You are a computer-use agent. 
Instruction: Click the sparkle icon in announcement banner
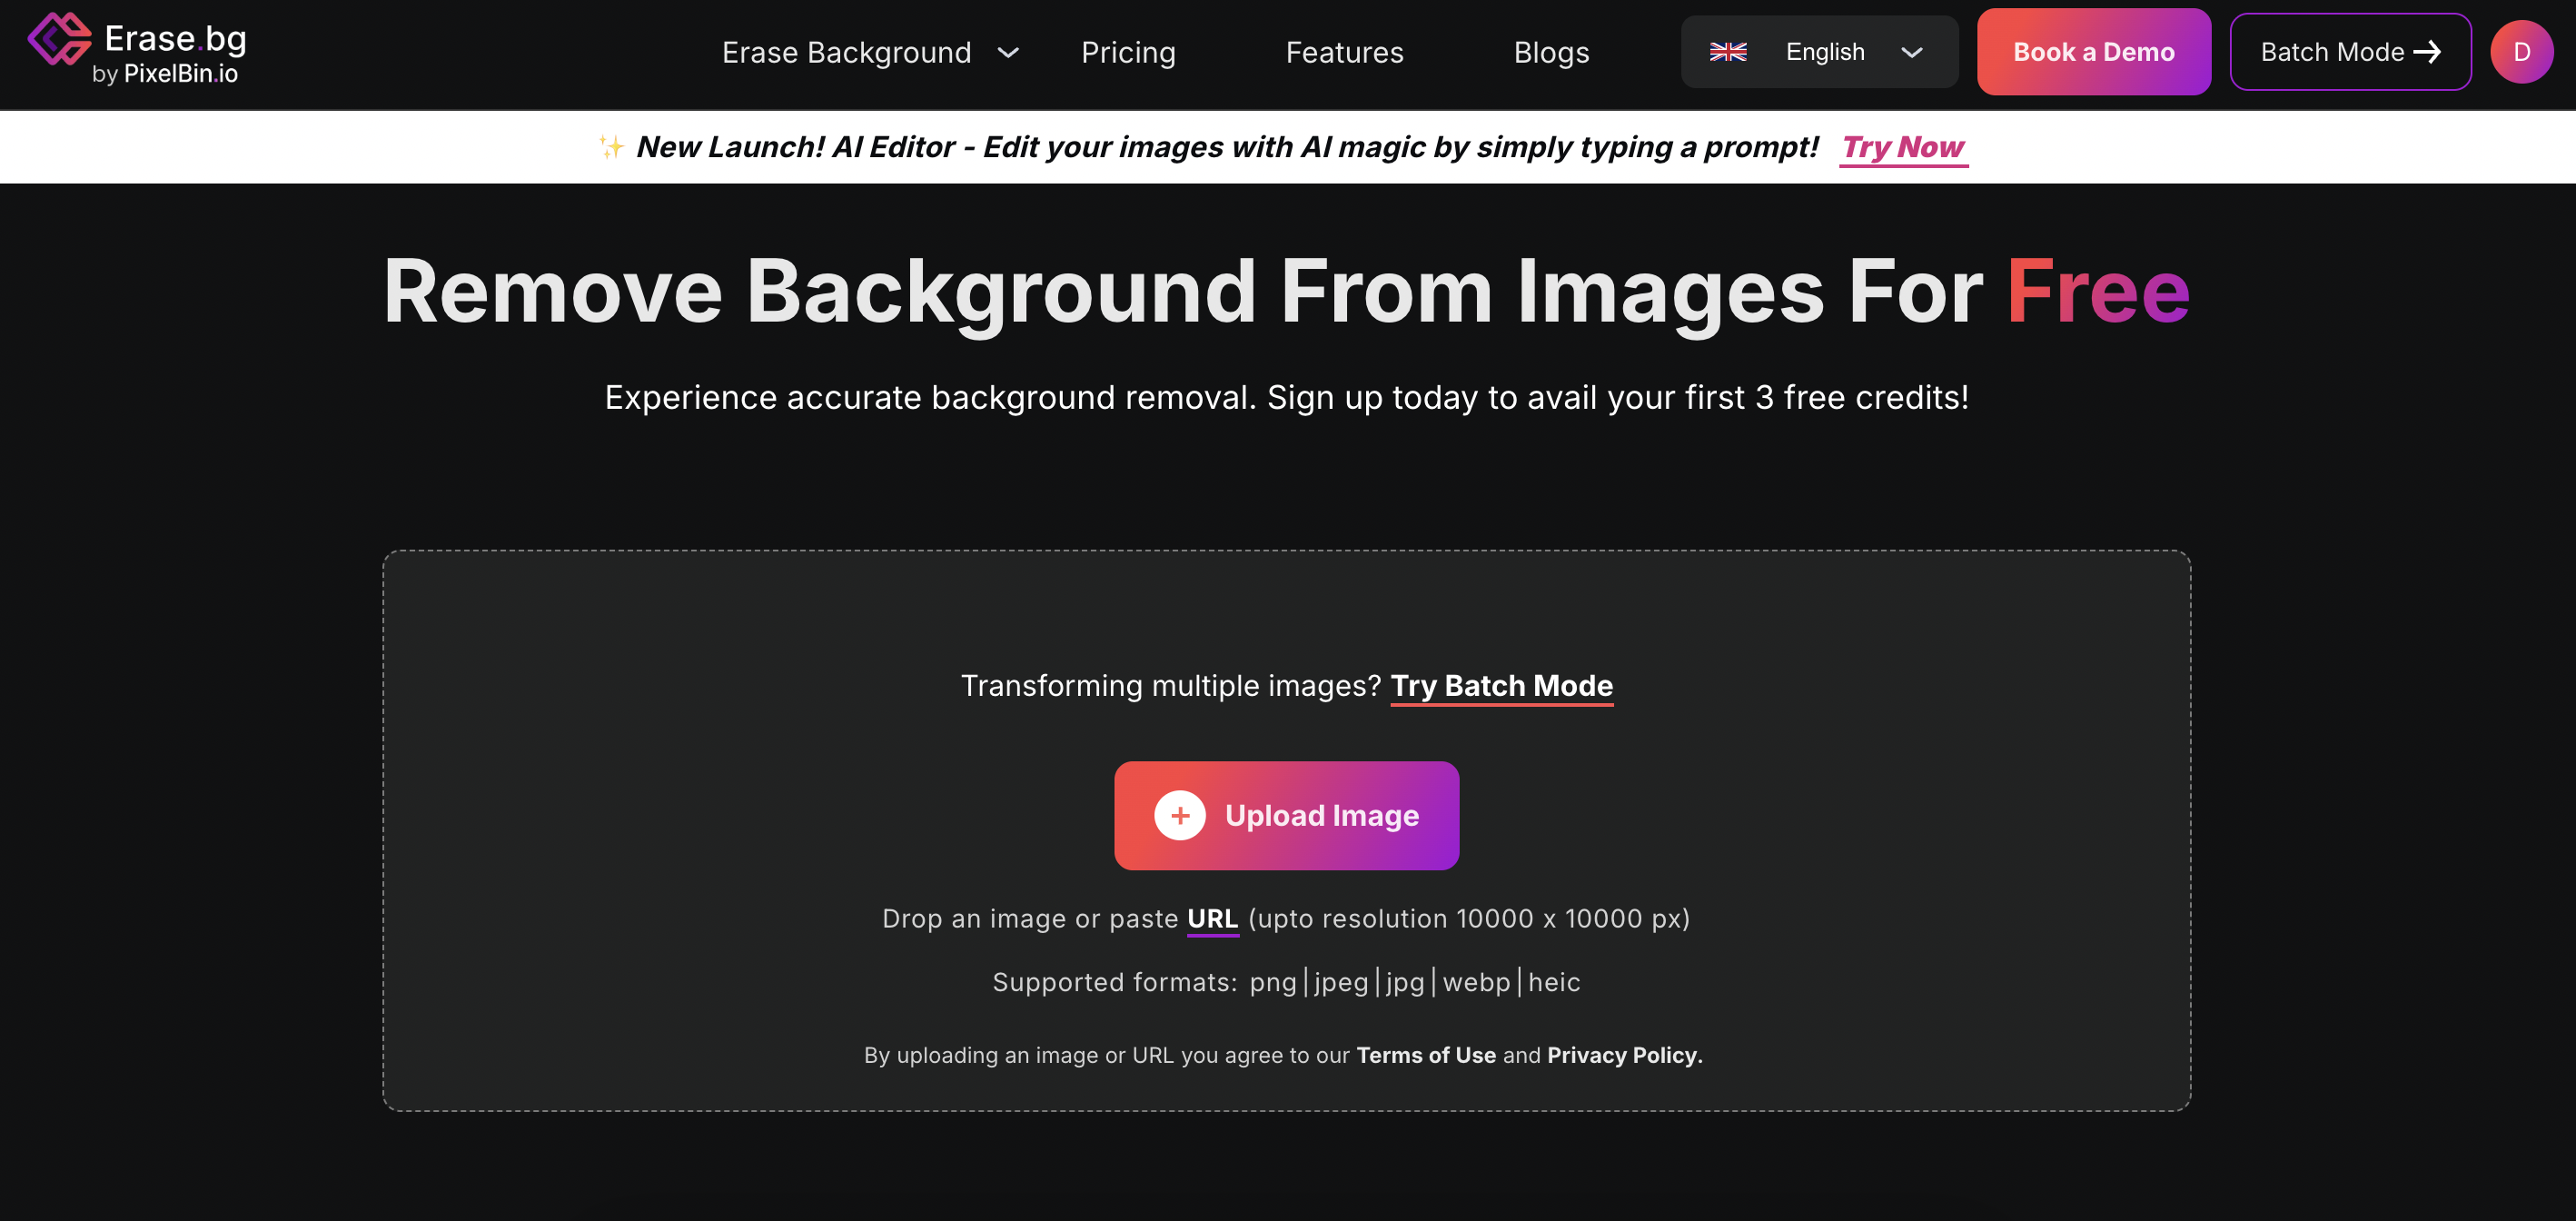tap(610, 147)
